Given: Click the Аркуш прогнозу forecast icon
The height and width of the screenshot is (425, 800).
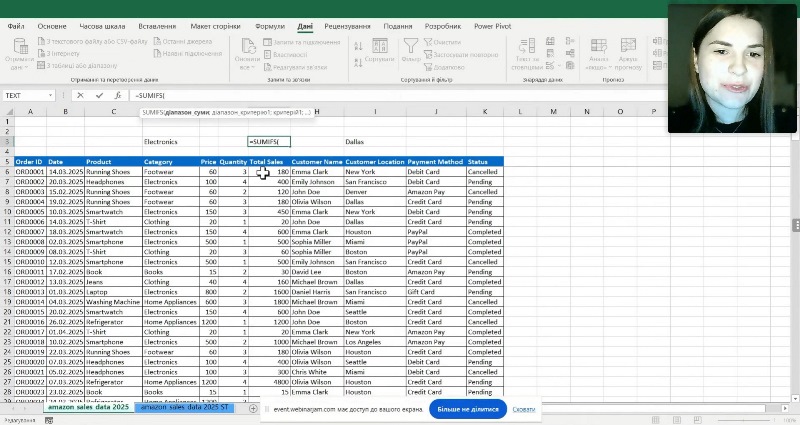Looking at the screenshot, I should [x=629, y=48].
